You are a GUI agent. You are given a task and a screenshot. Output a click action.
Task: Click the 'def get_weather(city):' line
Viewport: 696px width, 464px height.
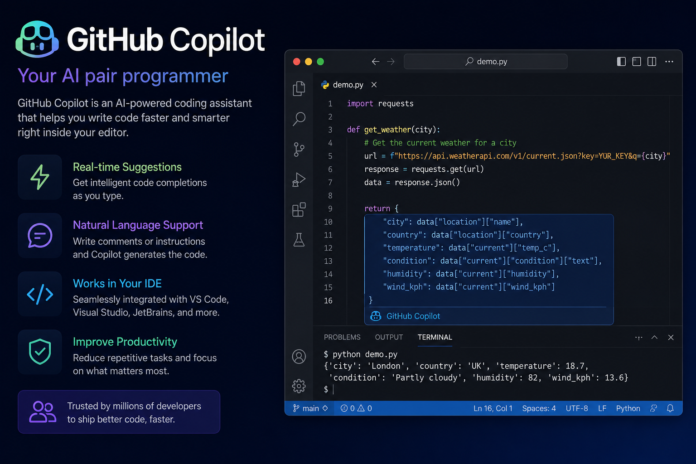[393, 130]
